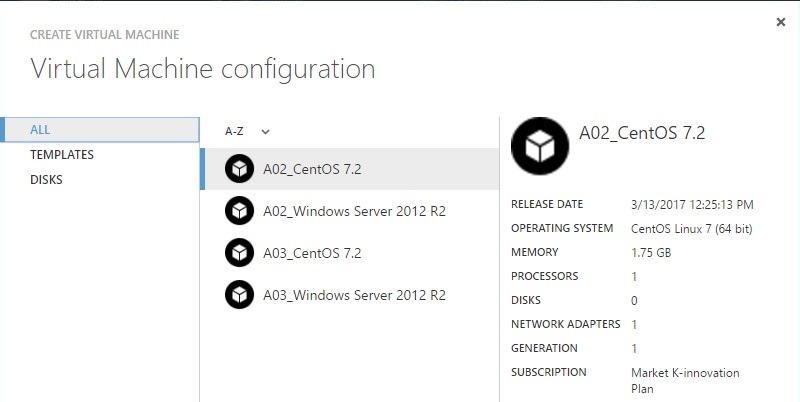Click the 1.75 GB memory value

[x=652, y=252]
